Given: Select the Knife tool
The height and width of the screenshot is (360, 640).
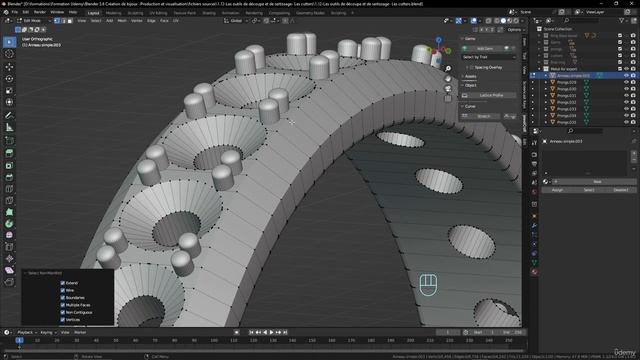Looking at the screenshot, I should 9,200.
